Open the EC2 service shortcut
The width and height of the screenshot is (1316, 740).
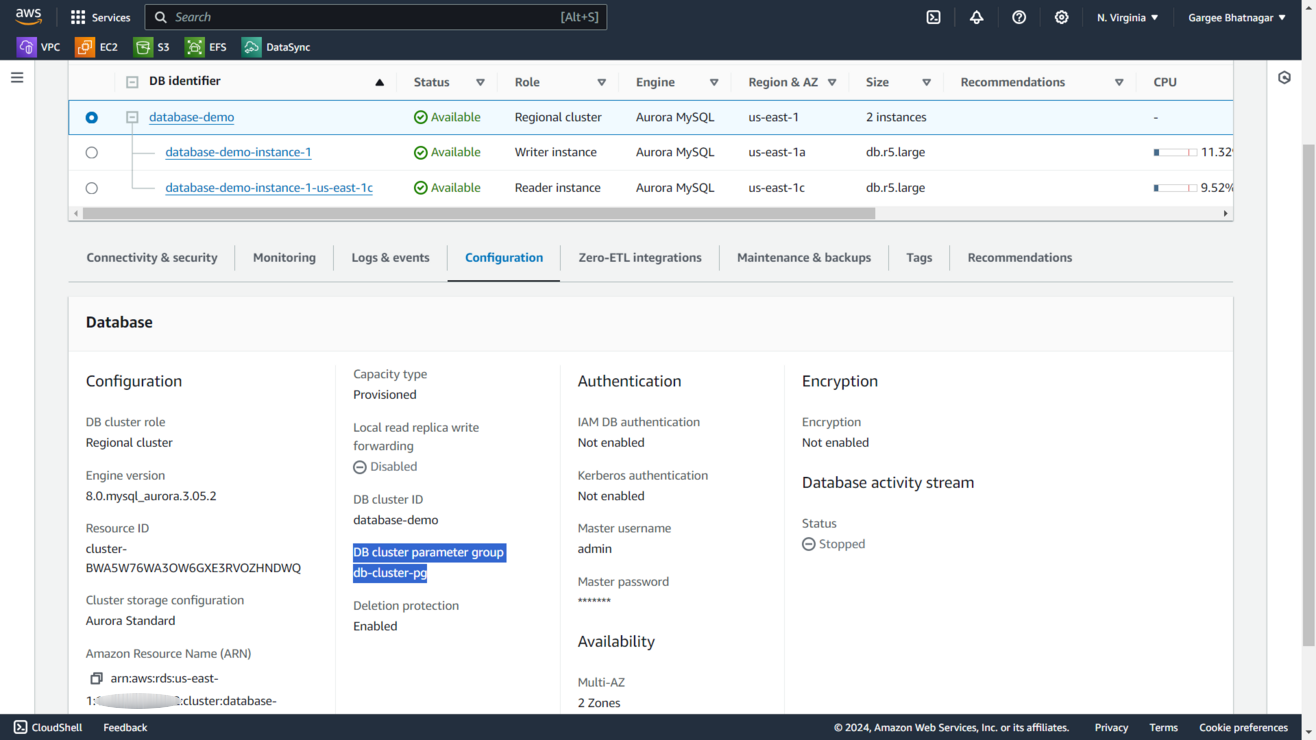pos(97,47)
